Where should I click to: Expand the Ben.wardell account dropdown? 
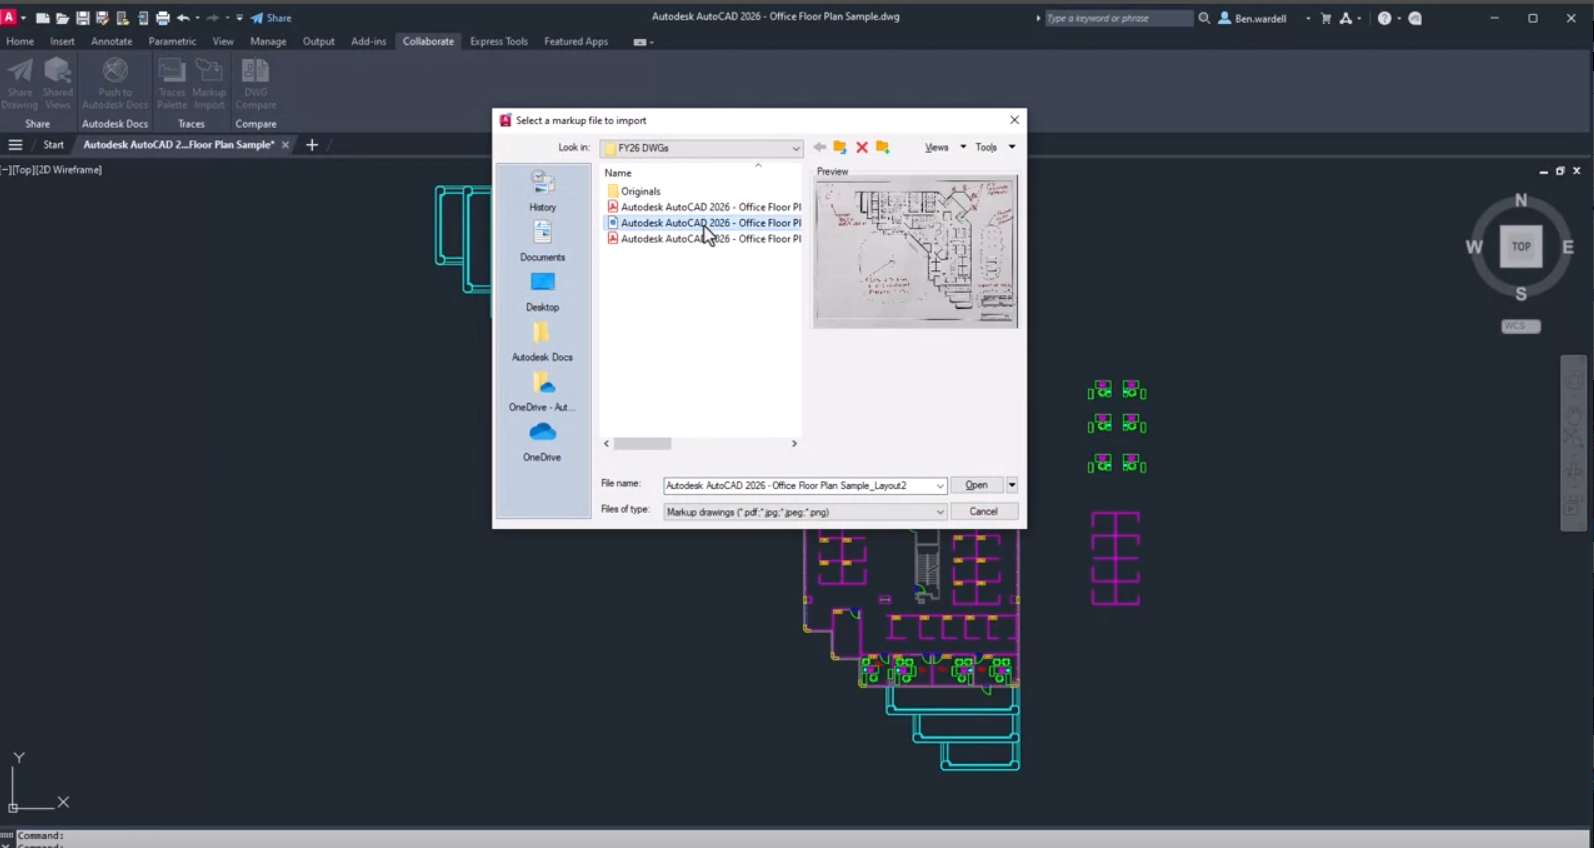[x=1308, y=18]
